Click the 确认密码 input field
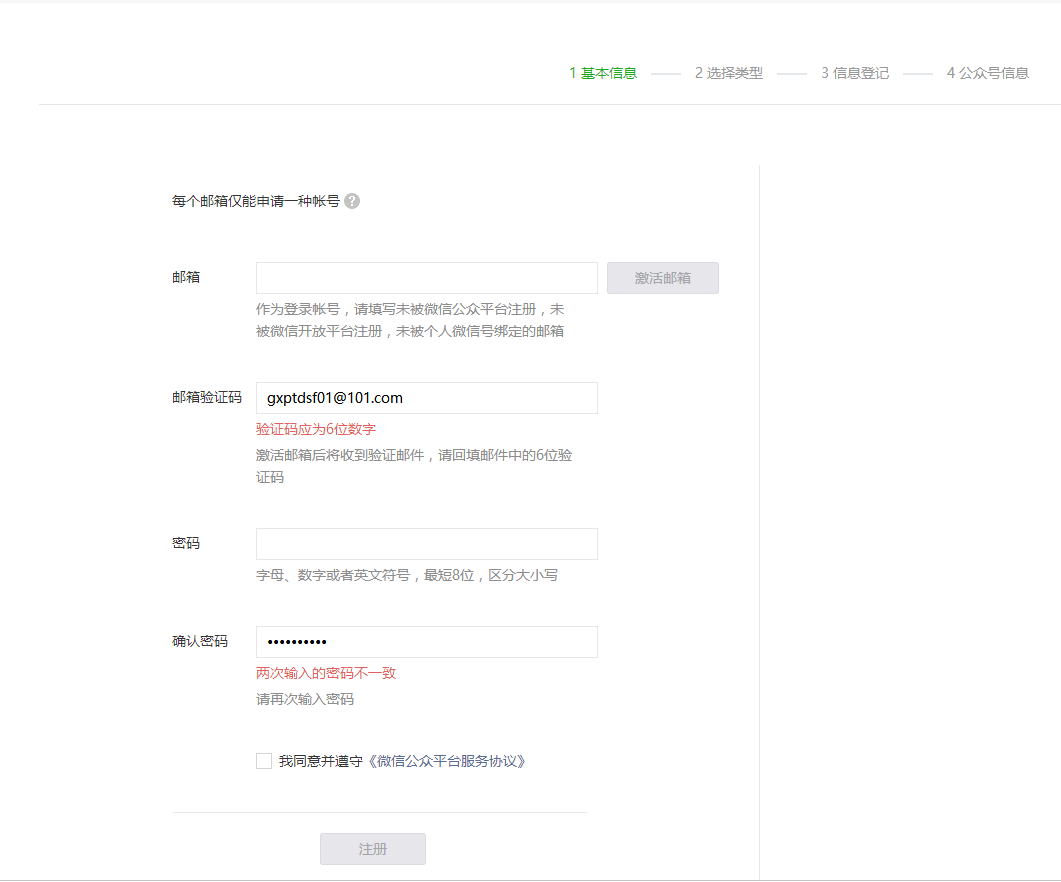 426,642
